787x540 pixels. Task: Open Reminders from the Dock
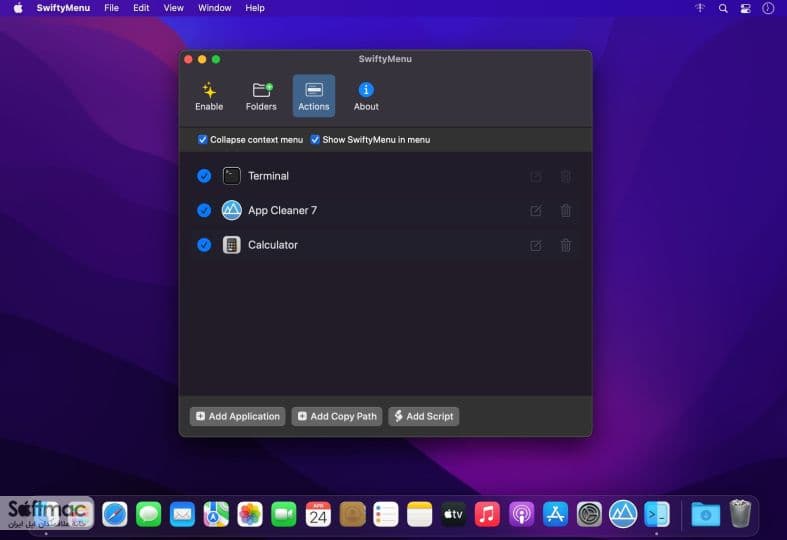[x=386, y=514]
